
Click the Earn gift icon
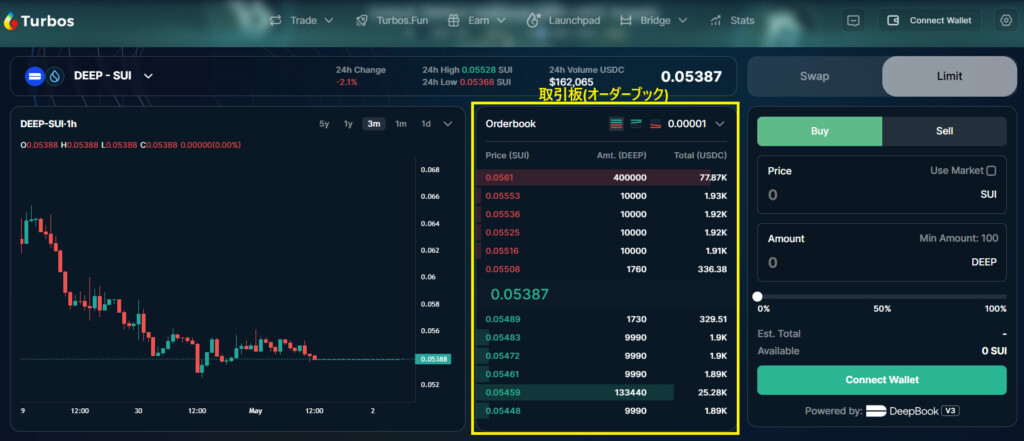pos(453,20)
